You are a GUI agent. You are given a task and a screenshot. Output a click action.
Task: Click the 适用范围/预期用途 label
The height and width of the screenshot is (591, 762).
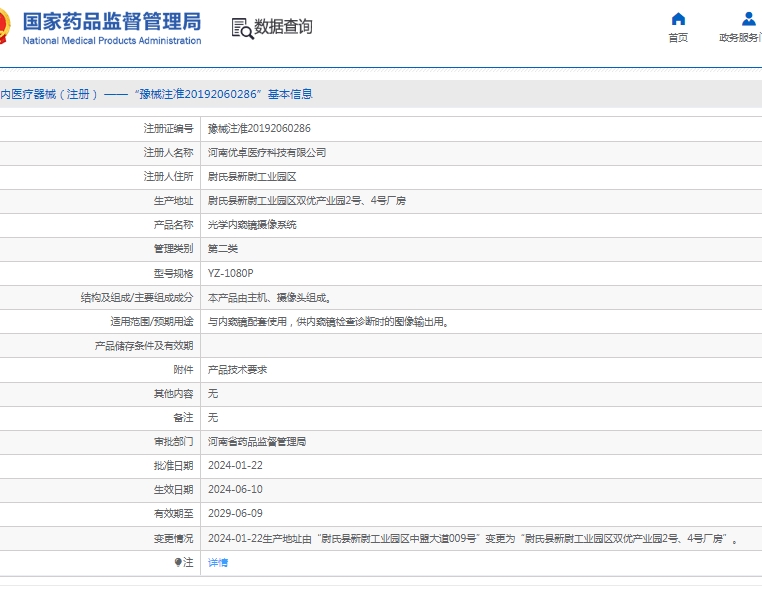click(152, 321)
